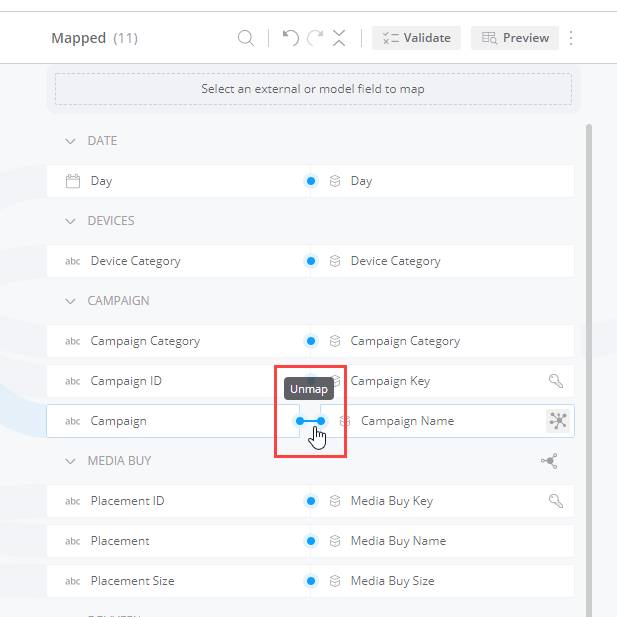Click the abc type icon beside Campaign ID
Image resolution: width=617 pixels, height=617 pixels.
[73, 381]
